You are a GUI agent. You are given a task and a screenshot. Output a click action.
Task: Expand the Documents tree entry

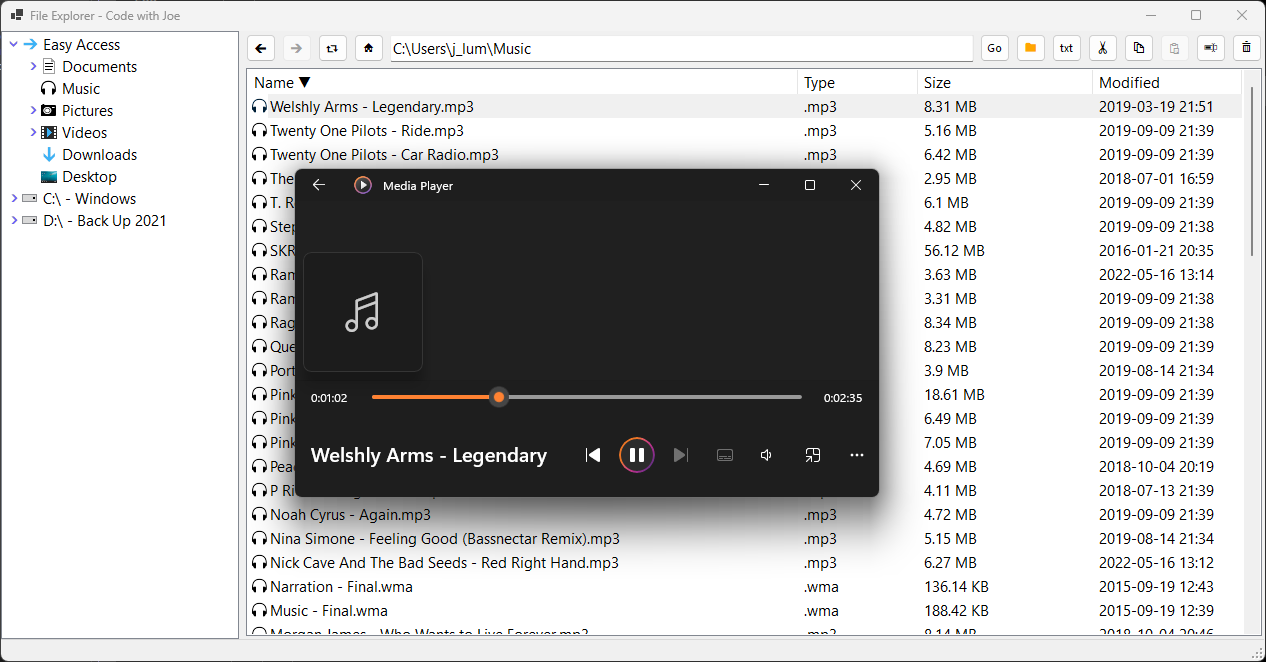click(x=31, y=66)
